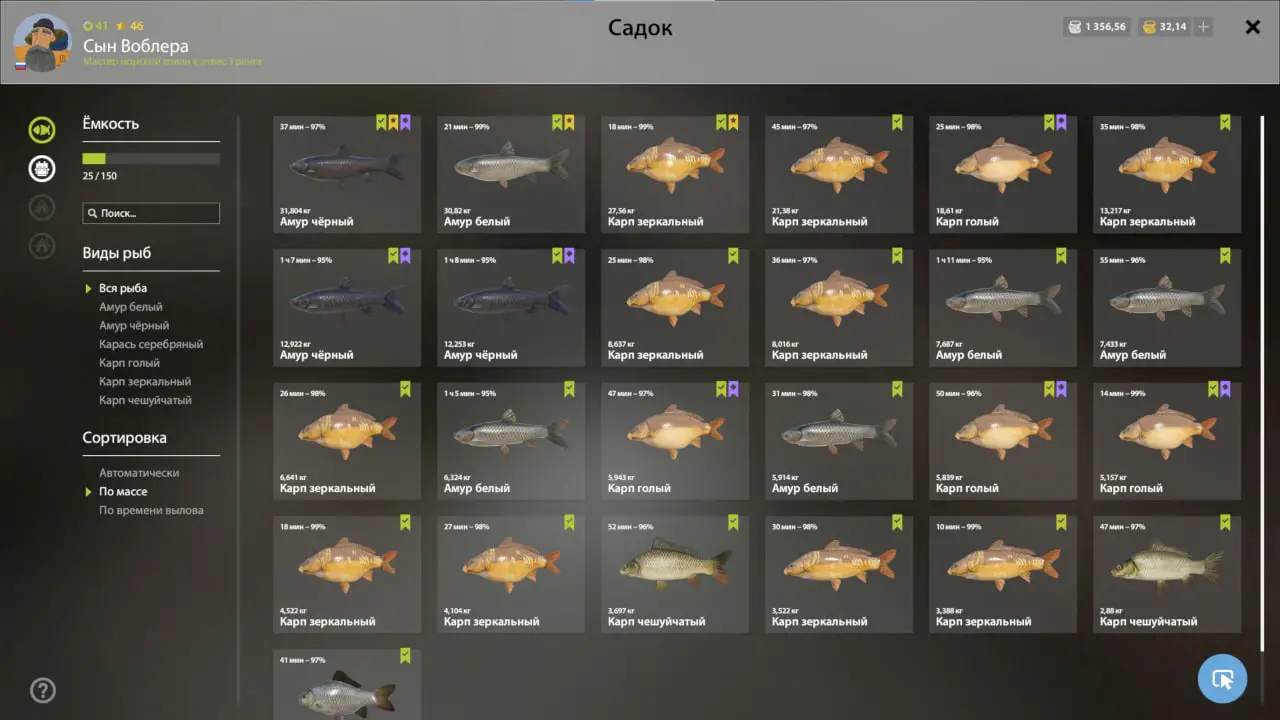
Task: Select the fish keepnet icon in sidebar
Action: coord(42,129)
